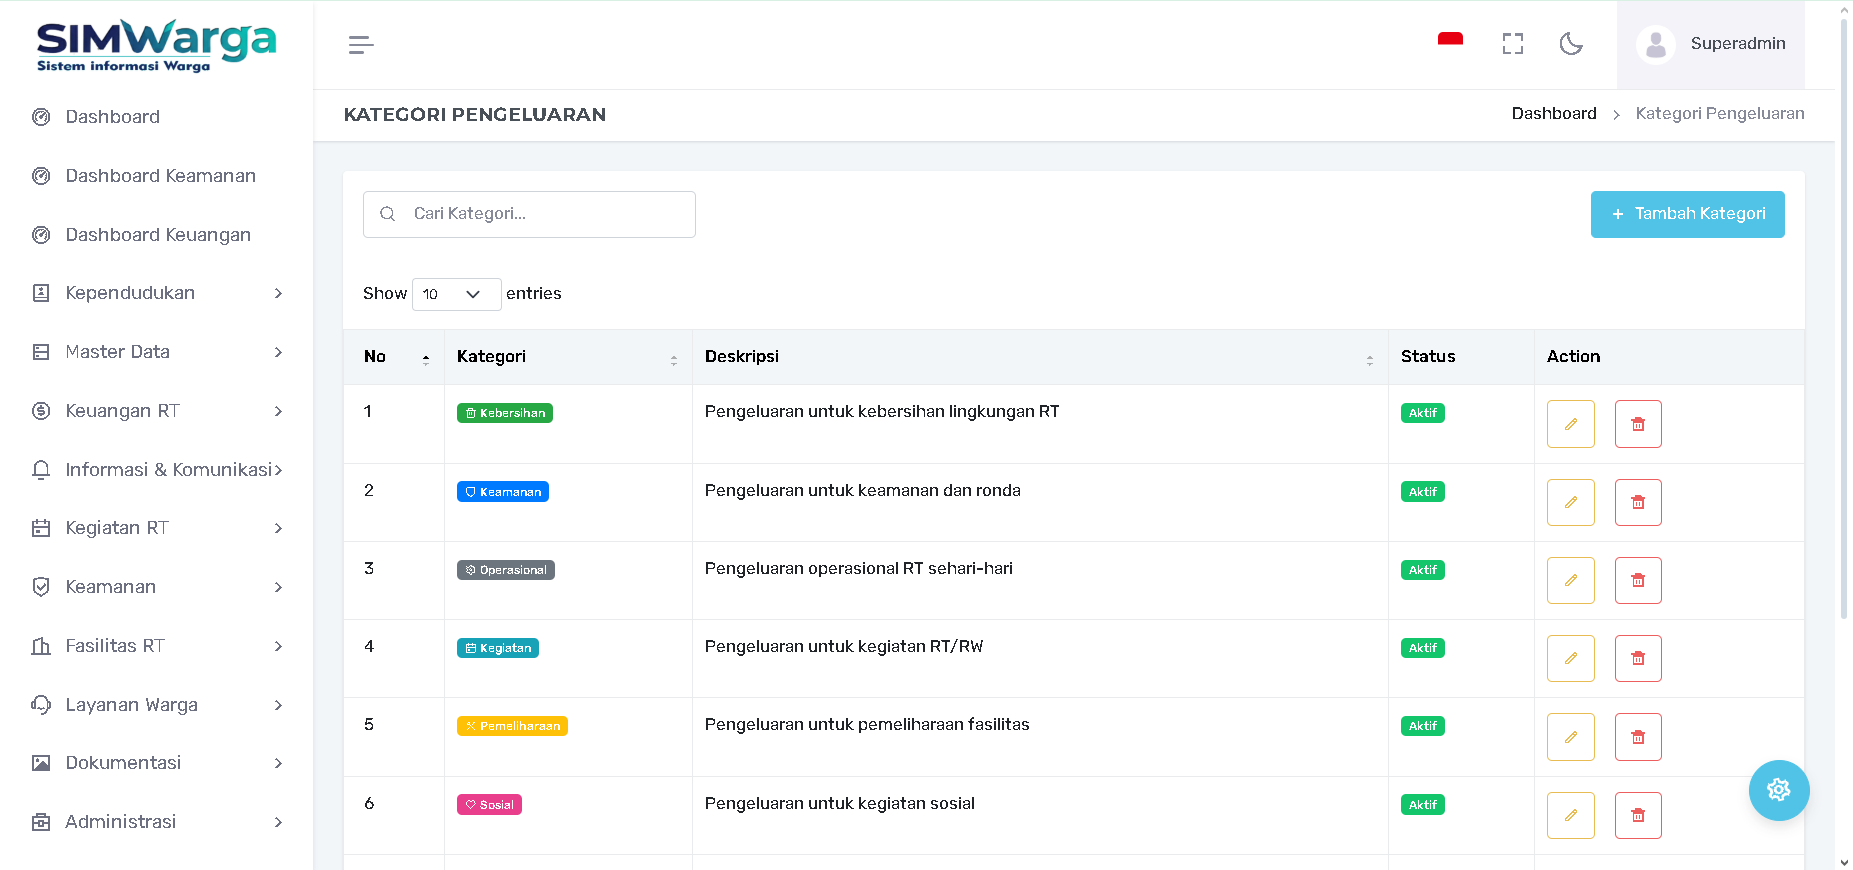The width and height of the screenshot is (1853, 870).
Task: Expand the Master Data menu
Action: click(x=157, y=352)
